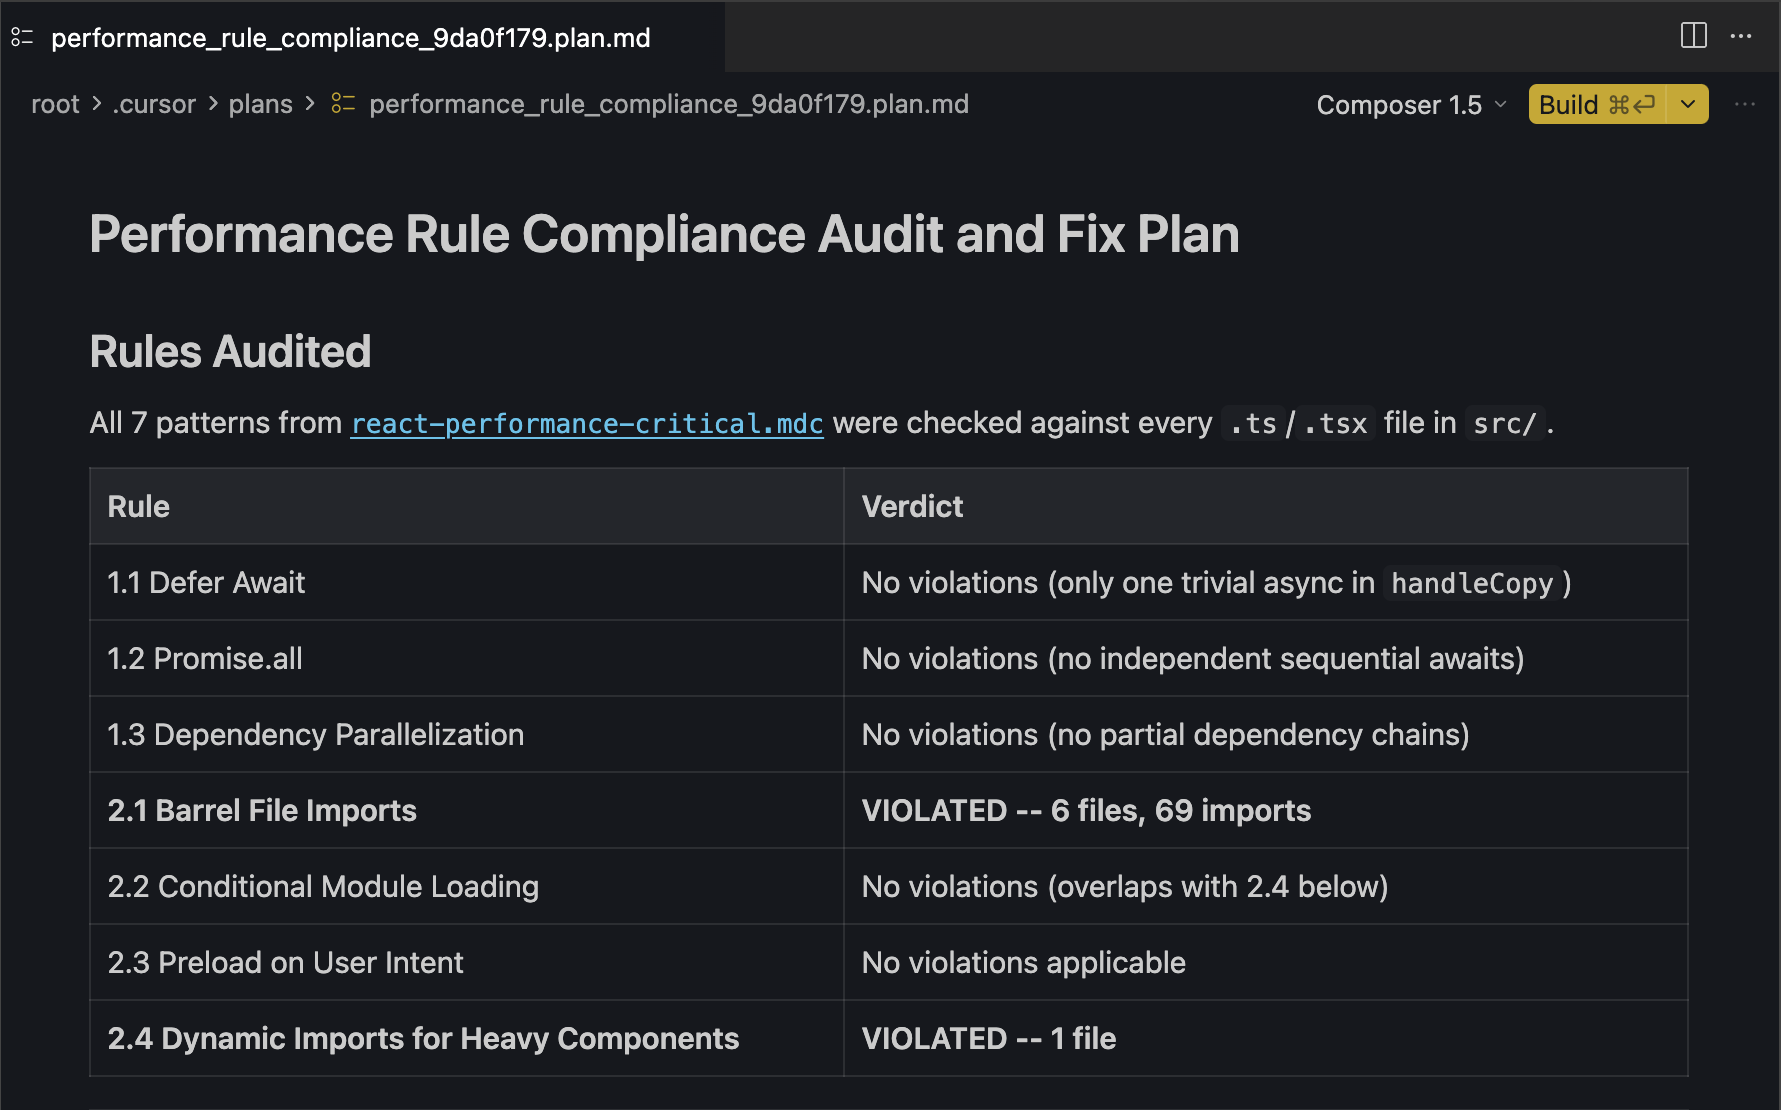This screenshot has width=1781, height=1110.
Task: Click the Verdict column header
Action: (1265, 506)
